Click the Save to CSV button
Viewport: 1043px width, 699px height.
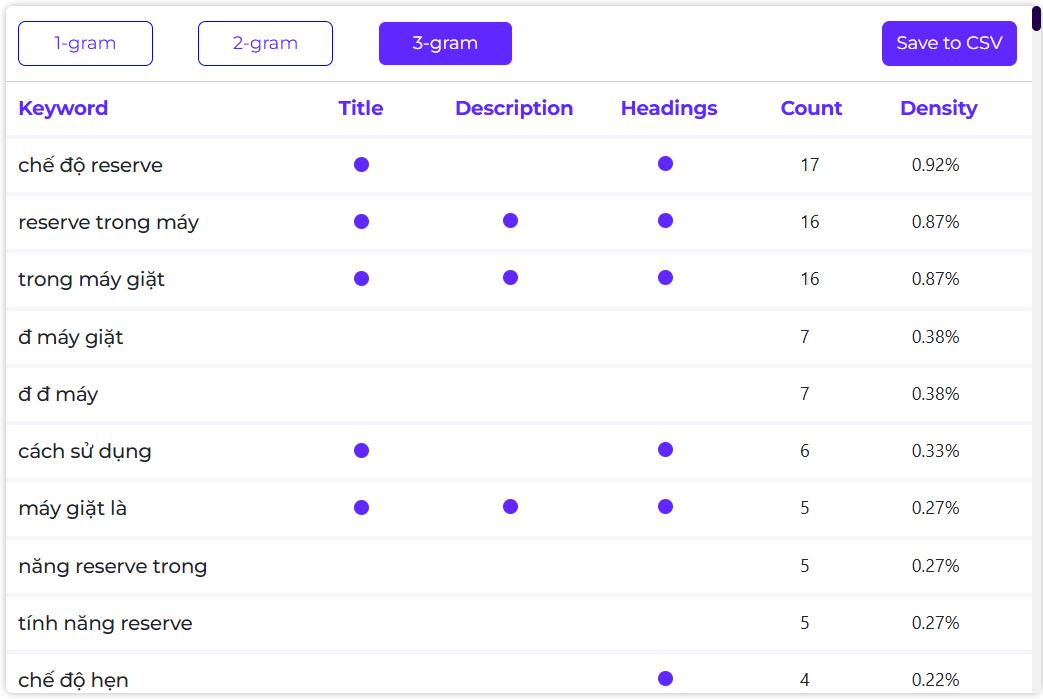coord(949,44)
